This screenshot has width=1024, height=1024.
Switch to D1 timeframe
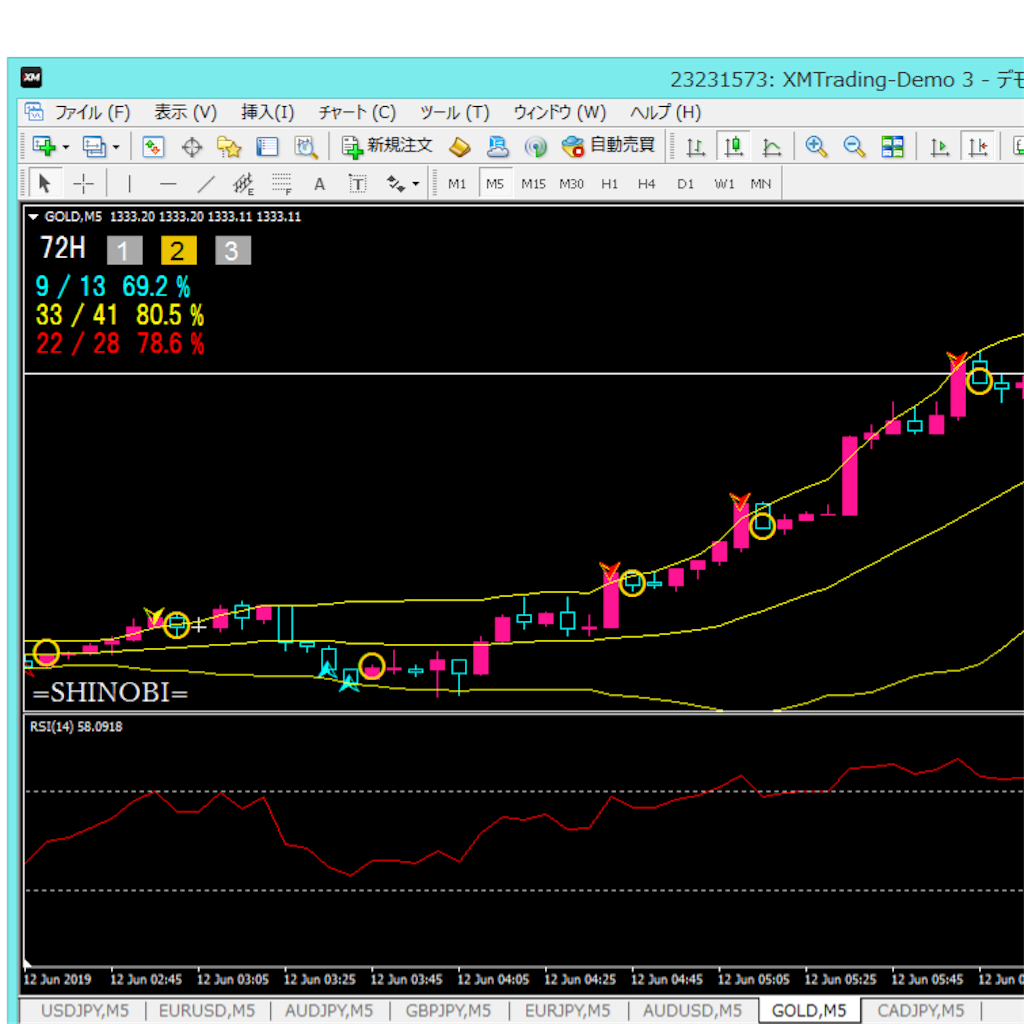click(x=685, y=184)
